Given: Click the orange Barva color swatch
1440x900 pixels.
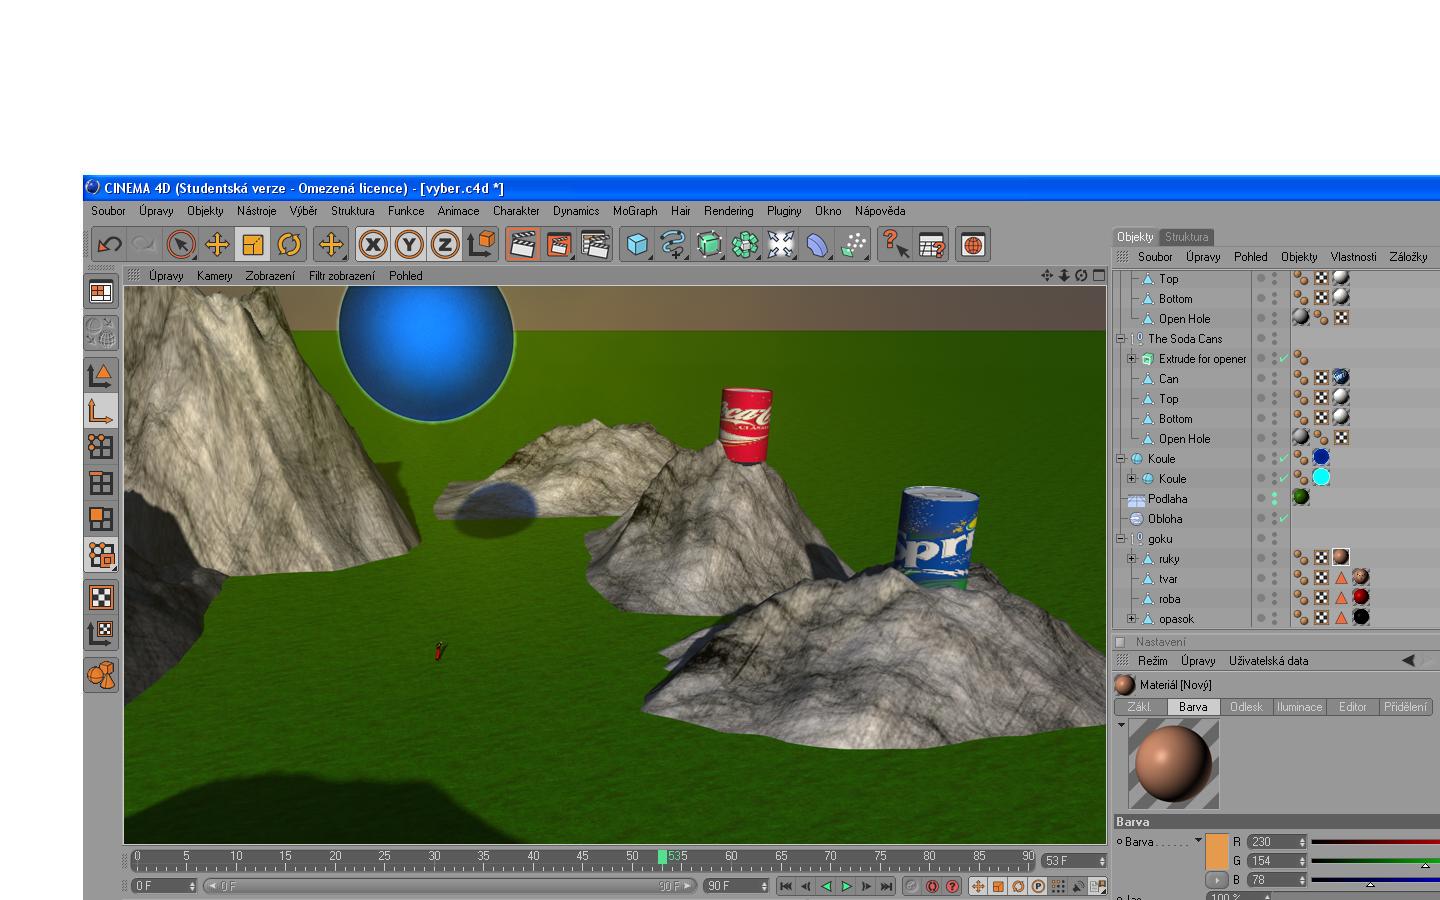Looking at the screenshot, I should tap(1217, 851).
